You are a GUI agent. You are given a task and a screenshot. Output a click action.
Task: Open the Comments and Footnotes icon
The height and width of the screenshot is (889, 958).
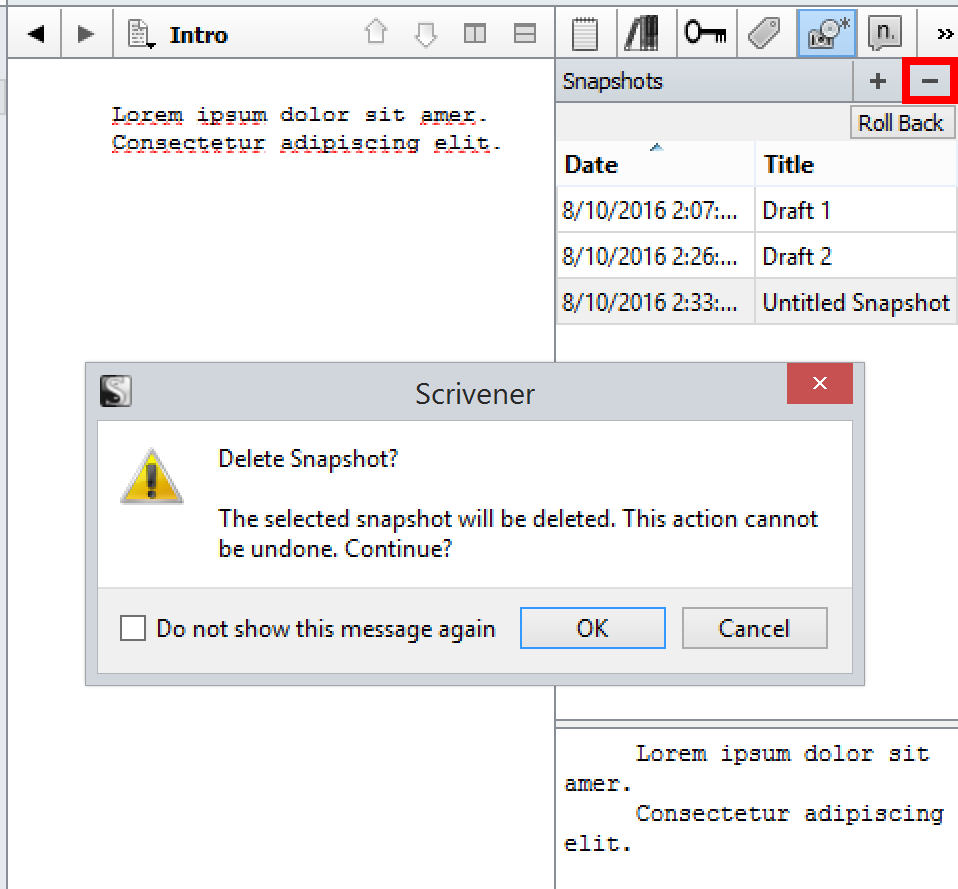[x=883, y=34]
